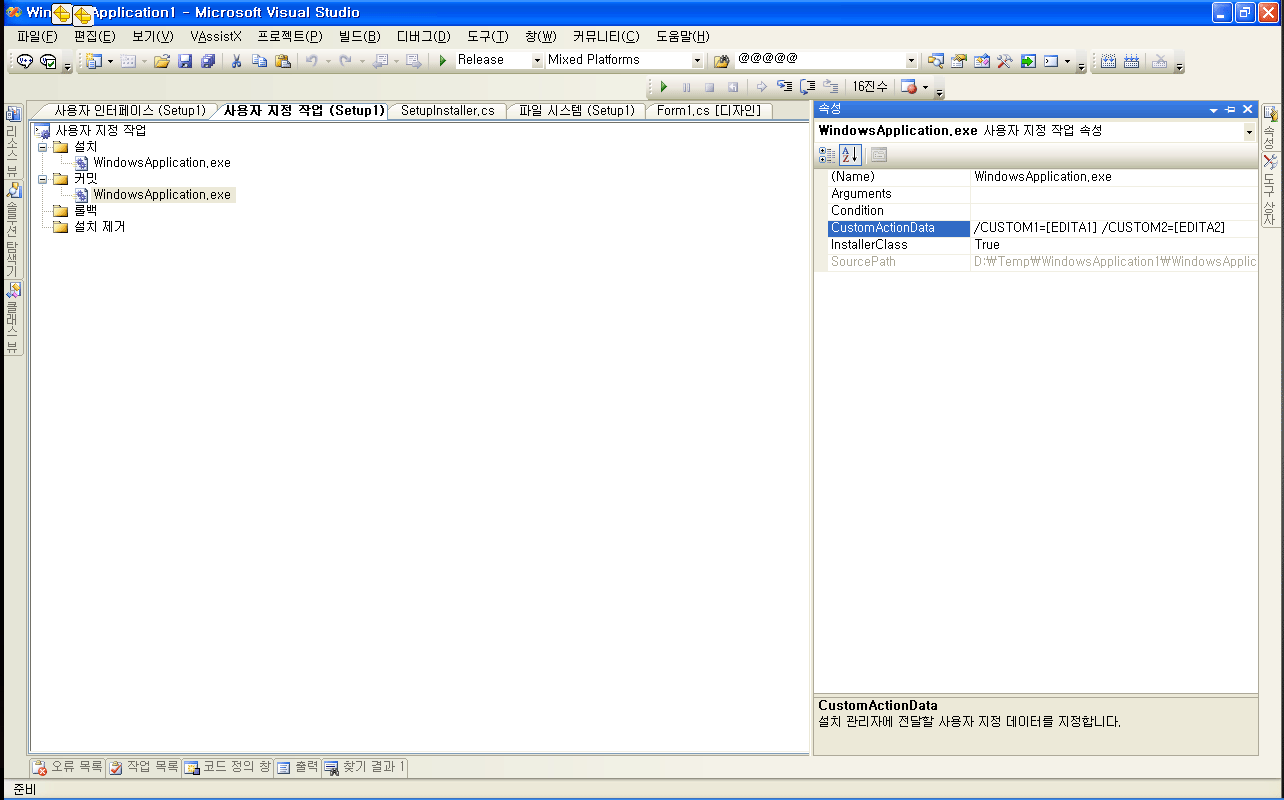Open the 프로젝트(P) menu
The height and width of the screenshot is (800, 1284).
pos(290,36)
